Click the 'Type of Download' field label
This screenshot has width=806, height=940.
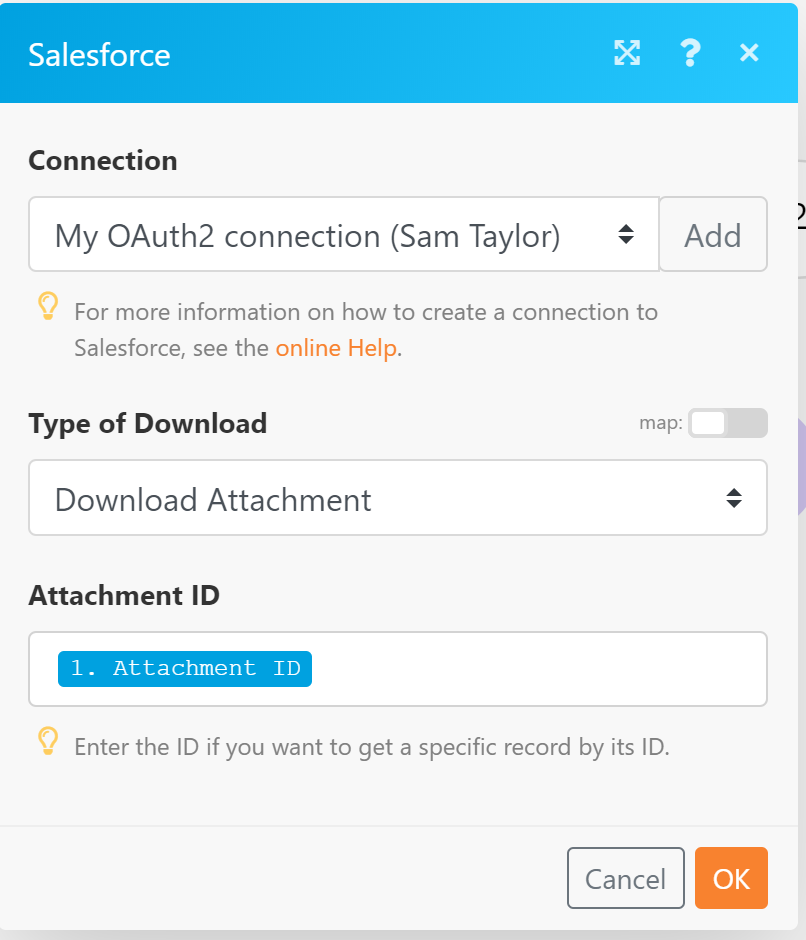point(147,423)
